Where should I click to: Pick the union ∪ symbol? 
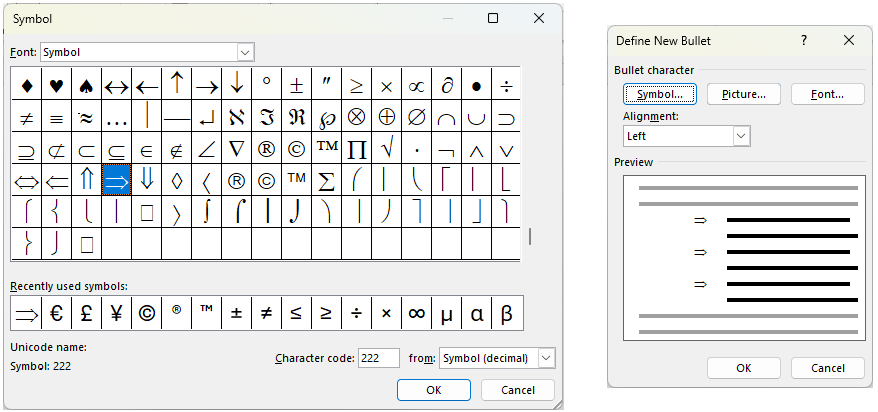476,116
